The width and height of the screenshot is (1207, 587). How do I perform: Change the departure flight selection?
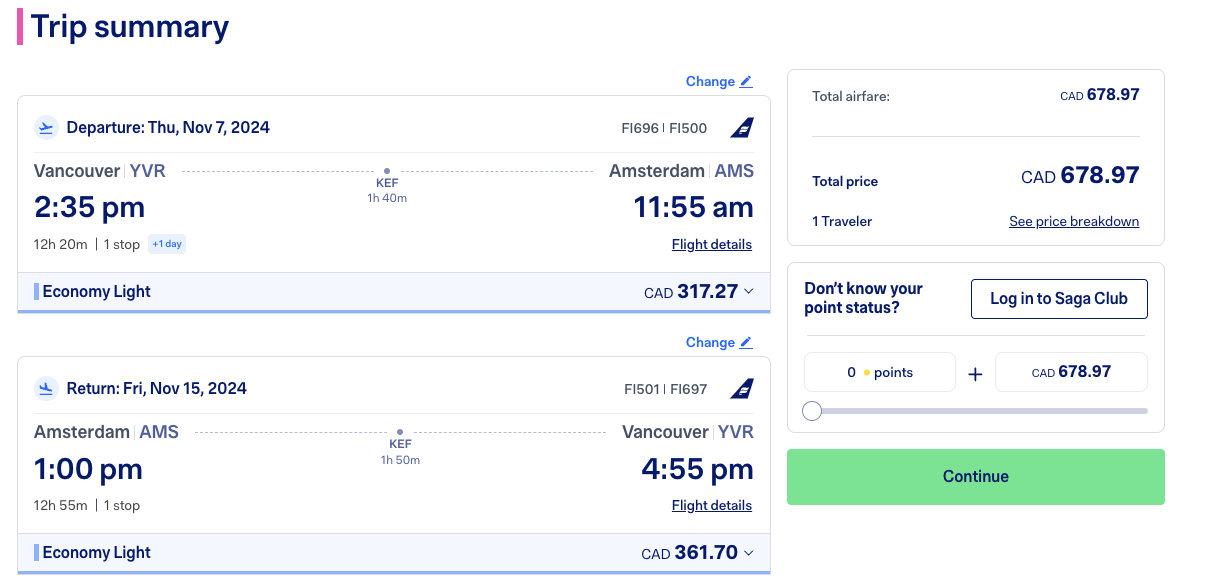tap(710, 82)
